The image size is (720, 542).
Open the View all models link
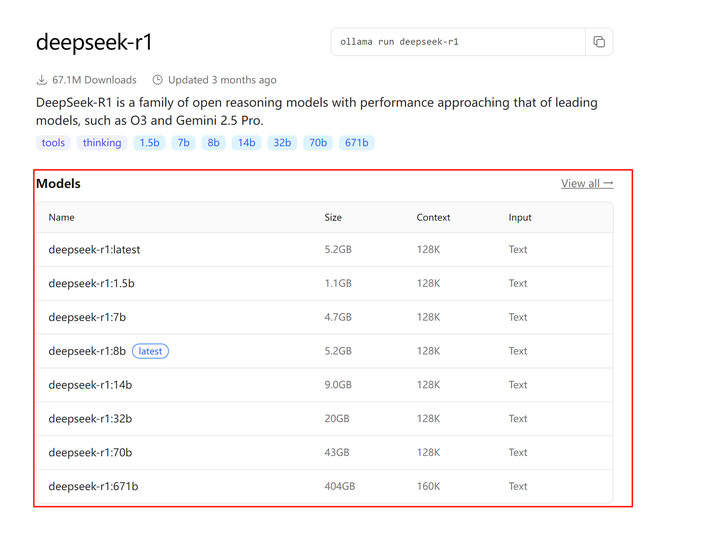pyautogui.click(x=587, y=183)
